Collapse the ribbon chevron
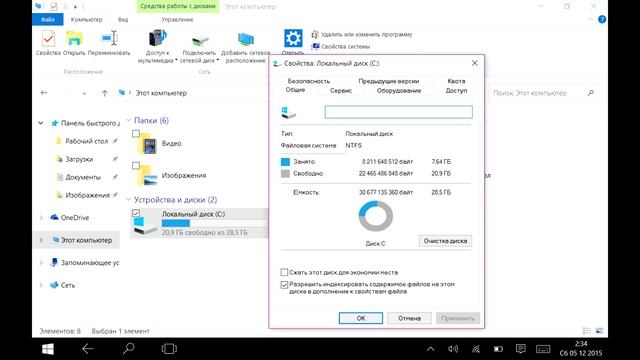The image size is (640, 360). [x=590, y=20]
